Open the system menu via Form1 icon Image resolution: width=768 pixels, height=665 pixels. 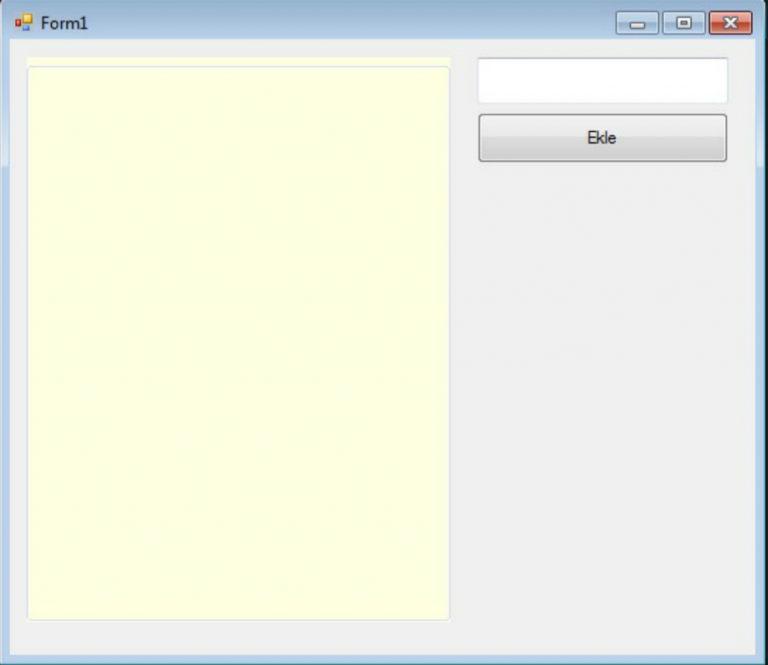[x=24, y=22]
